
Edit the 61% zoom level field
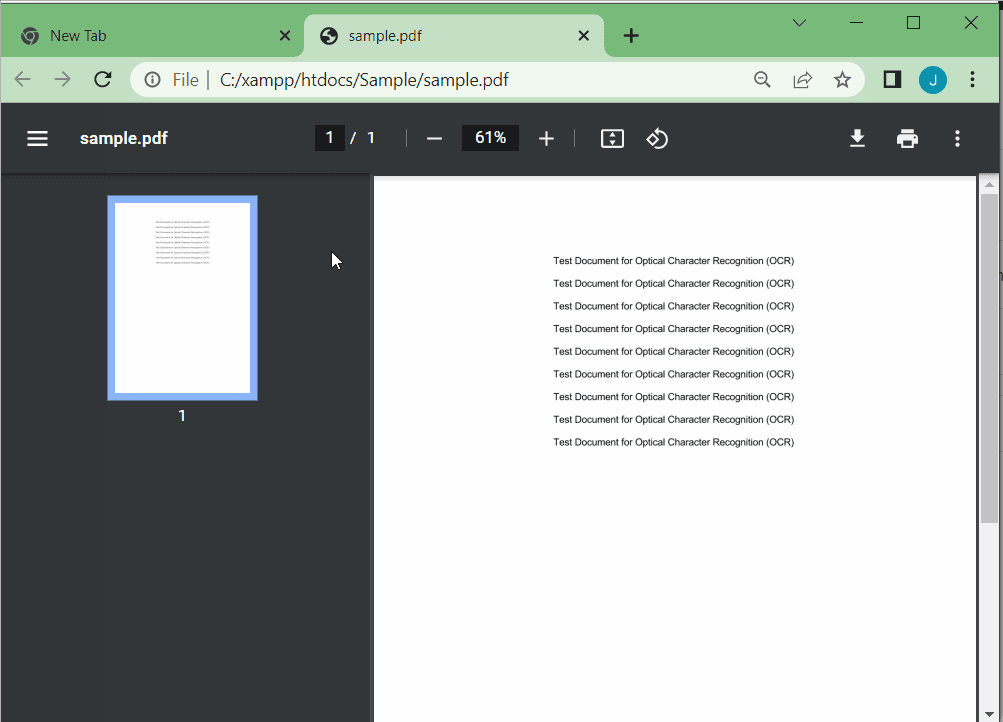coord(490,138)
